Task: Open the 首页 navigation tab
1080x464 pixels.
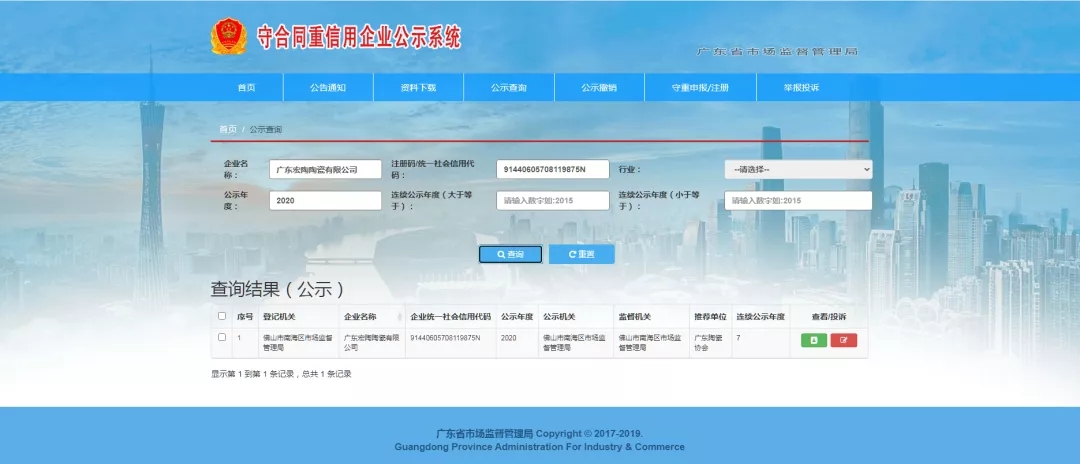Action: pyautogui.click(x=246, y=88)
